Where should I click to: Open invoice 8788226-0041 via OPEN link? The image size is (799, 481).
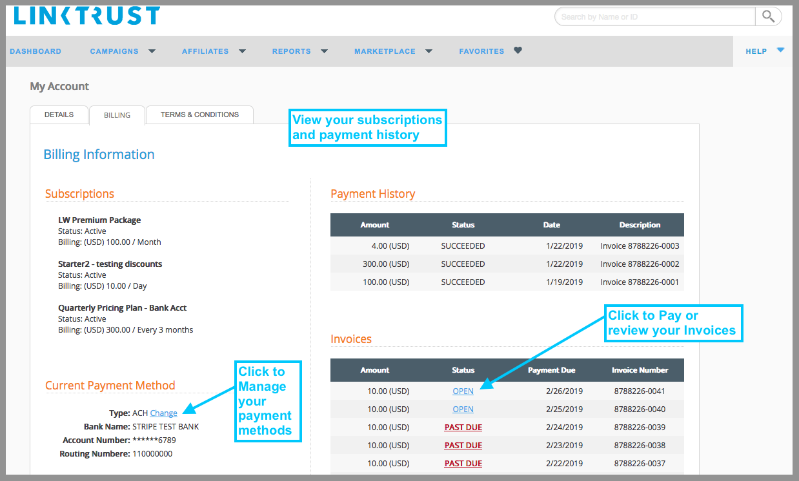click(x=463, y=391)
